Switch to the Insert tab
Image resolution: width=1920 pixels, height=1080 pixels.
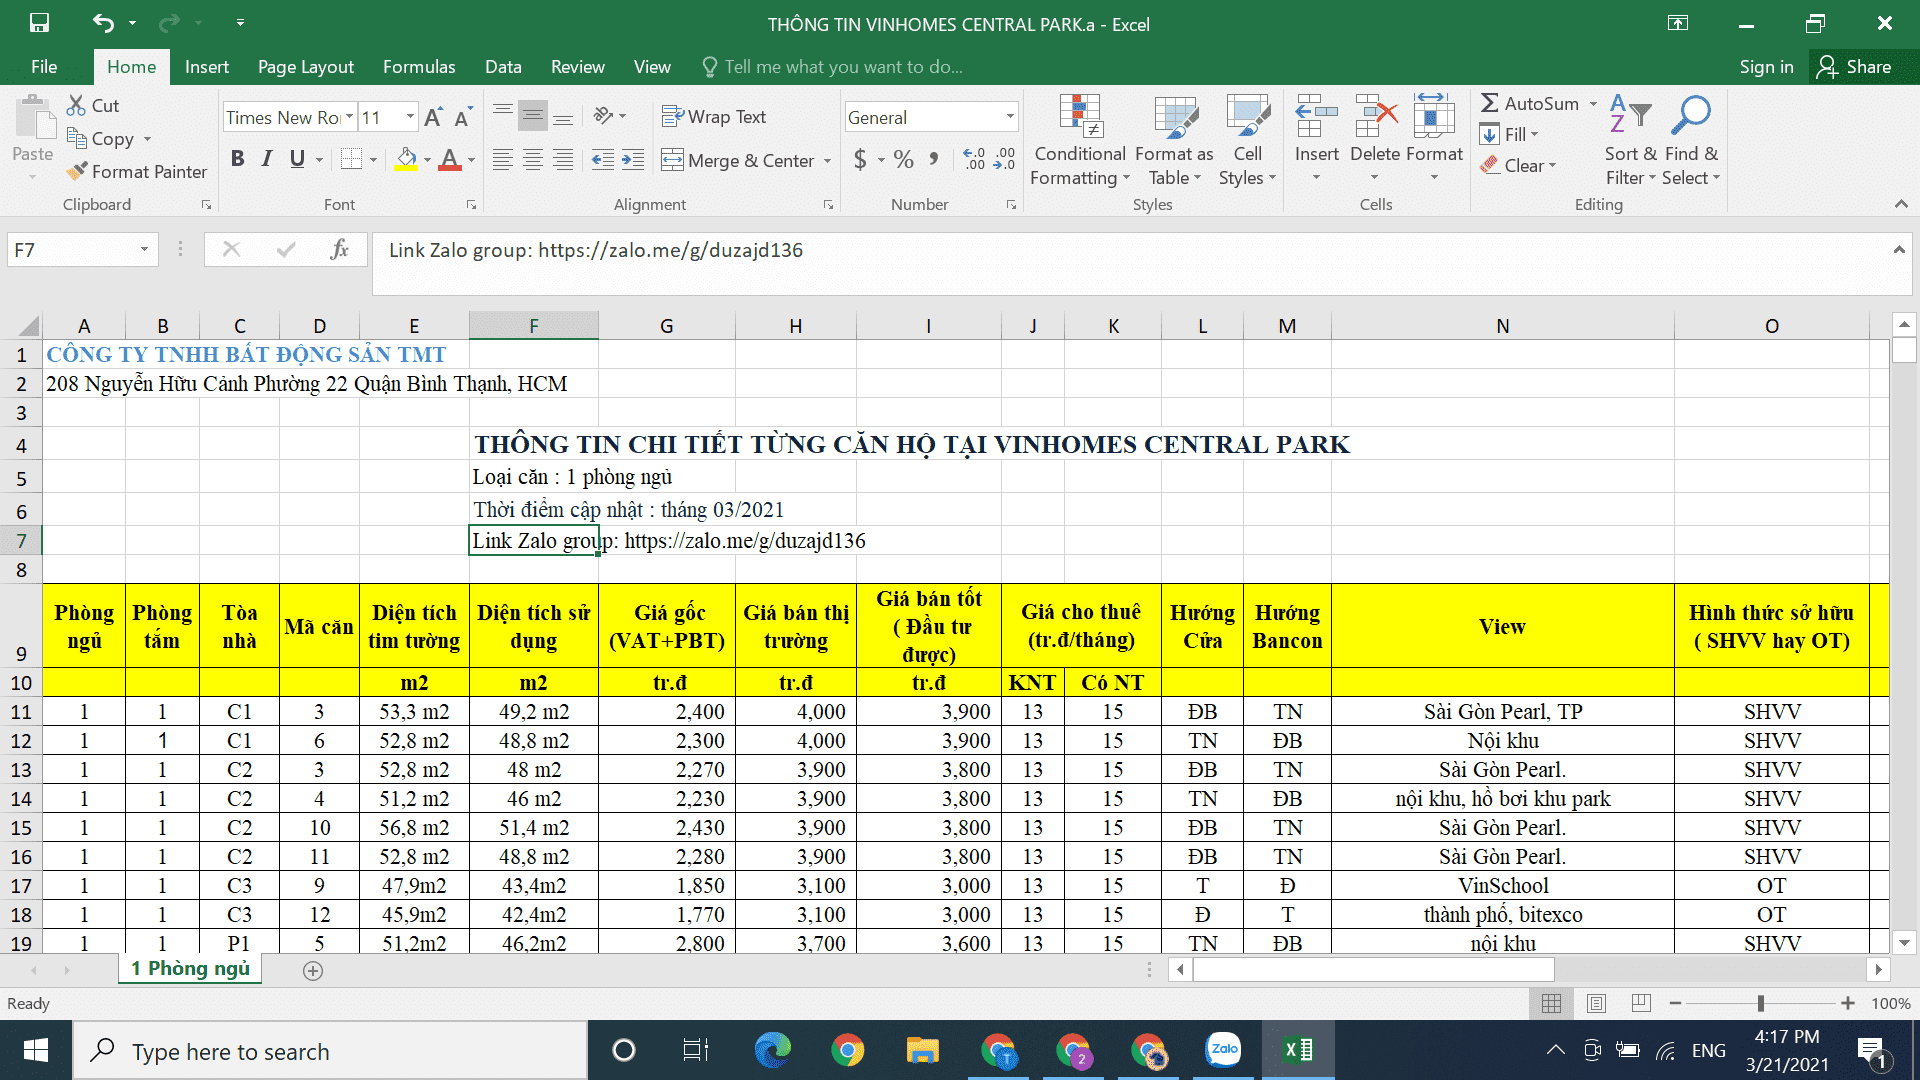pos(207,67)
